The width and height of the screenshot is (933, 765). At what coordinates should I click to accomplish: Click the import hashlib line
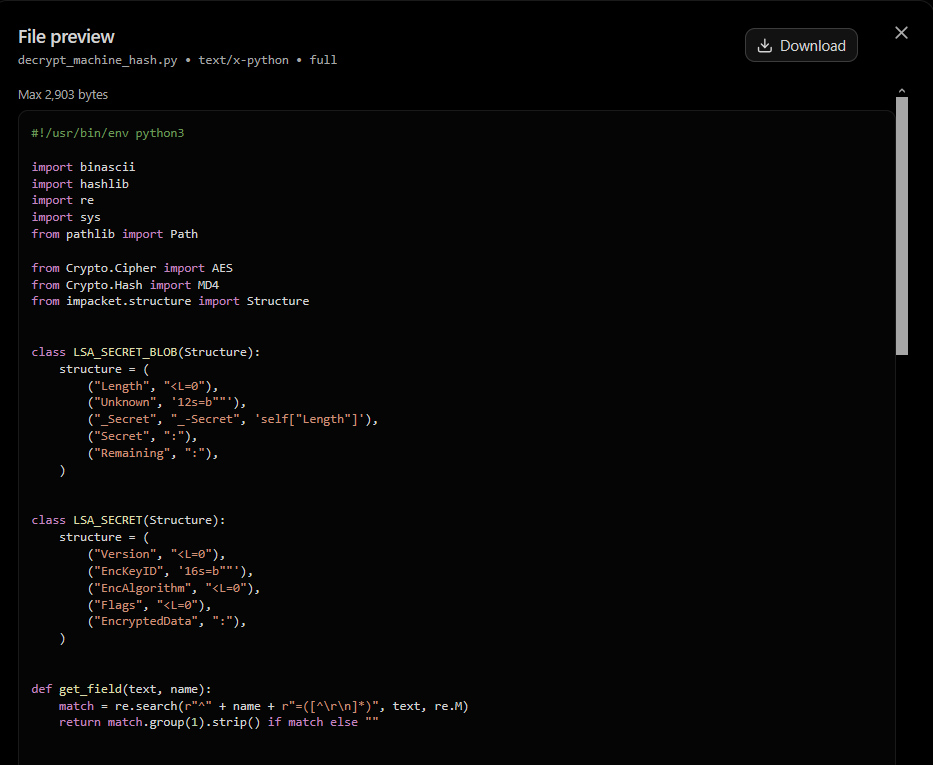80,184
